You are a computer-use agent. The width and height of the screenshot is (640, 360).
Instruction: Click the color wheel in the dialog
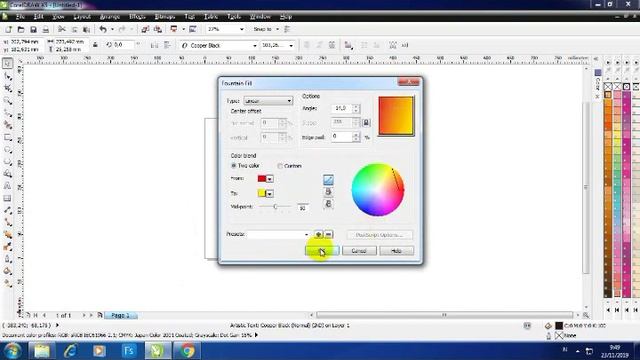coord(378,189)
